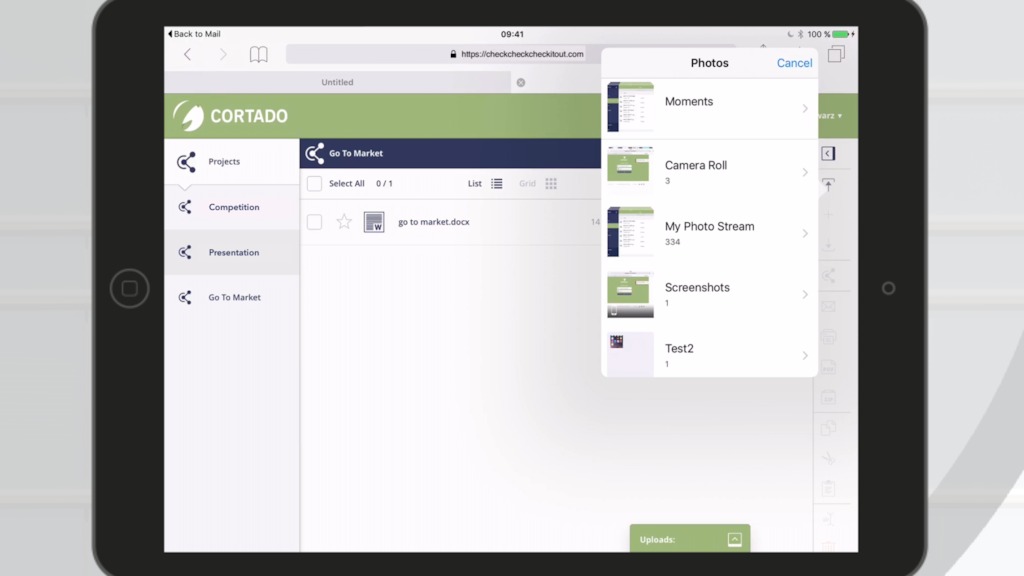Click the upload arrow icon in right toolbar

pos(828,185)
